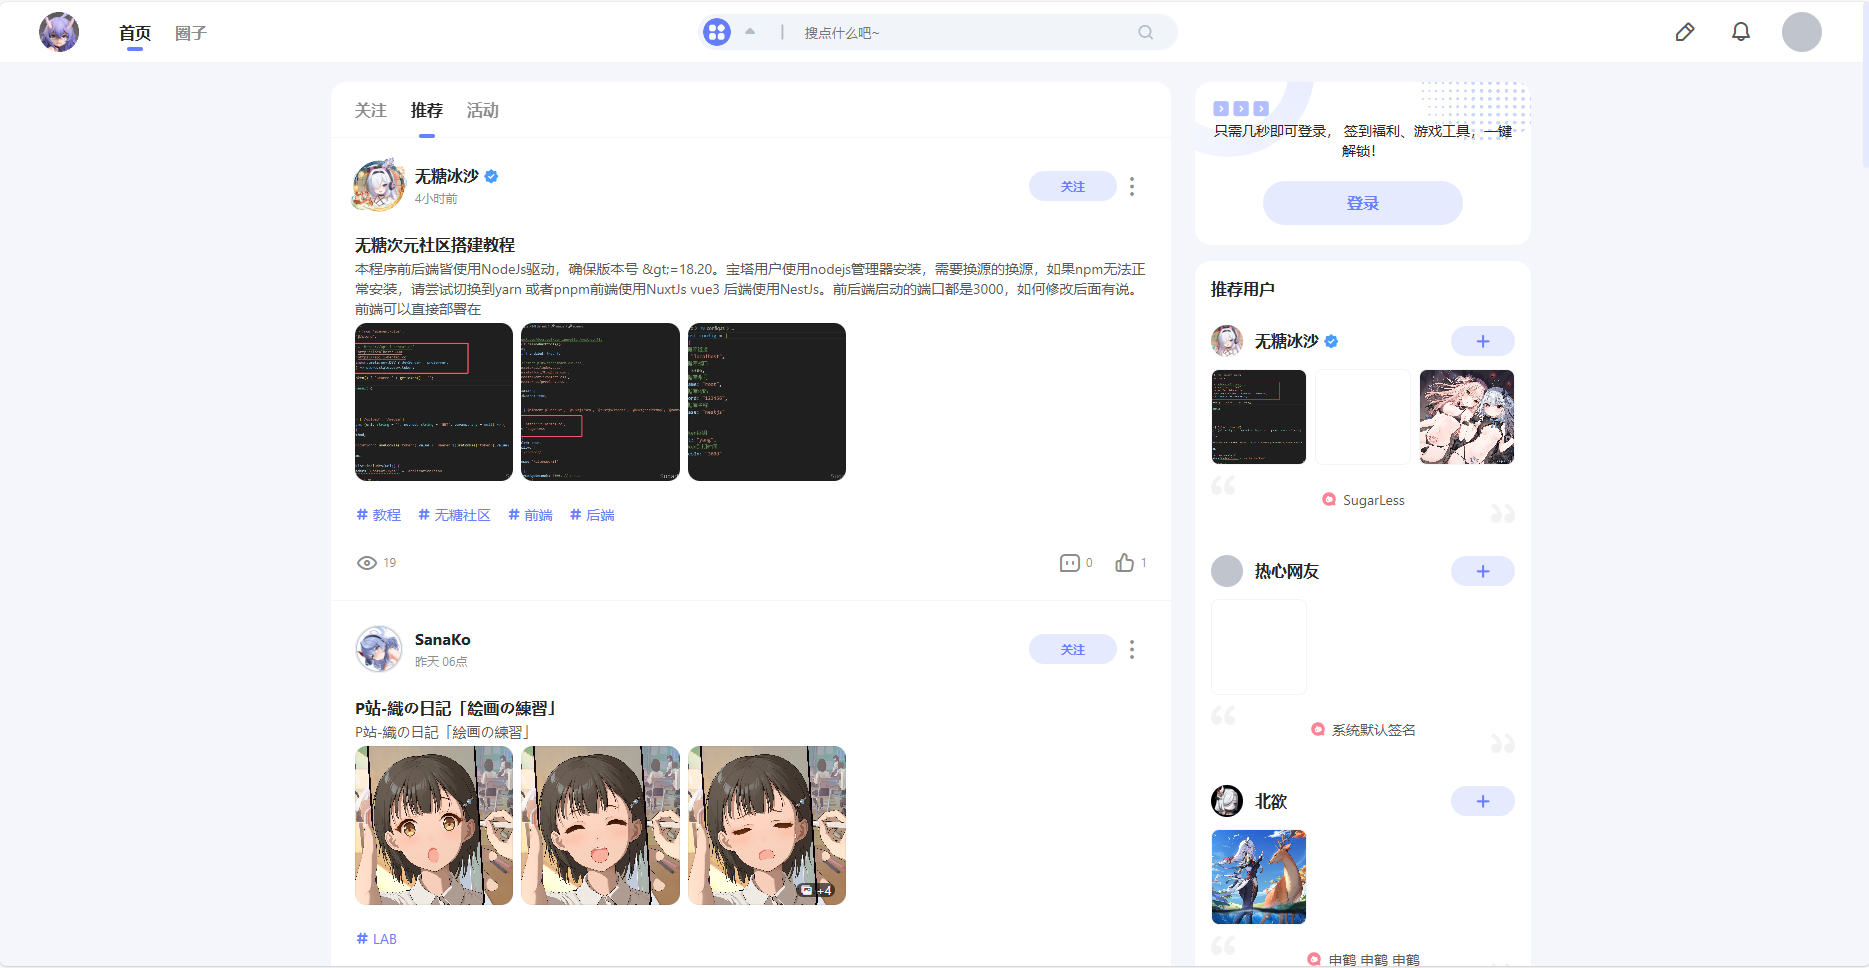Open the #教程 hashtag link
1869x968 pixels.
click(x=379, y=515)
